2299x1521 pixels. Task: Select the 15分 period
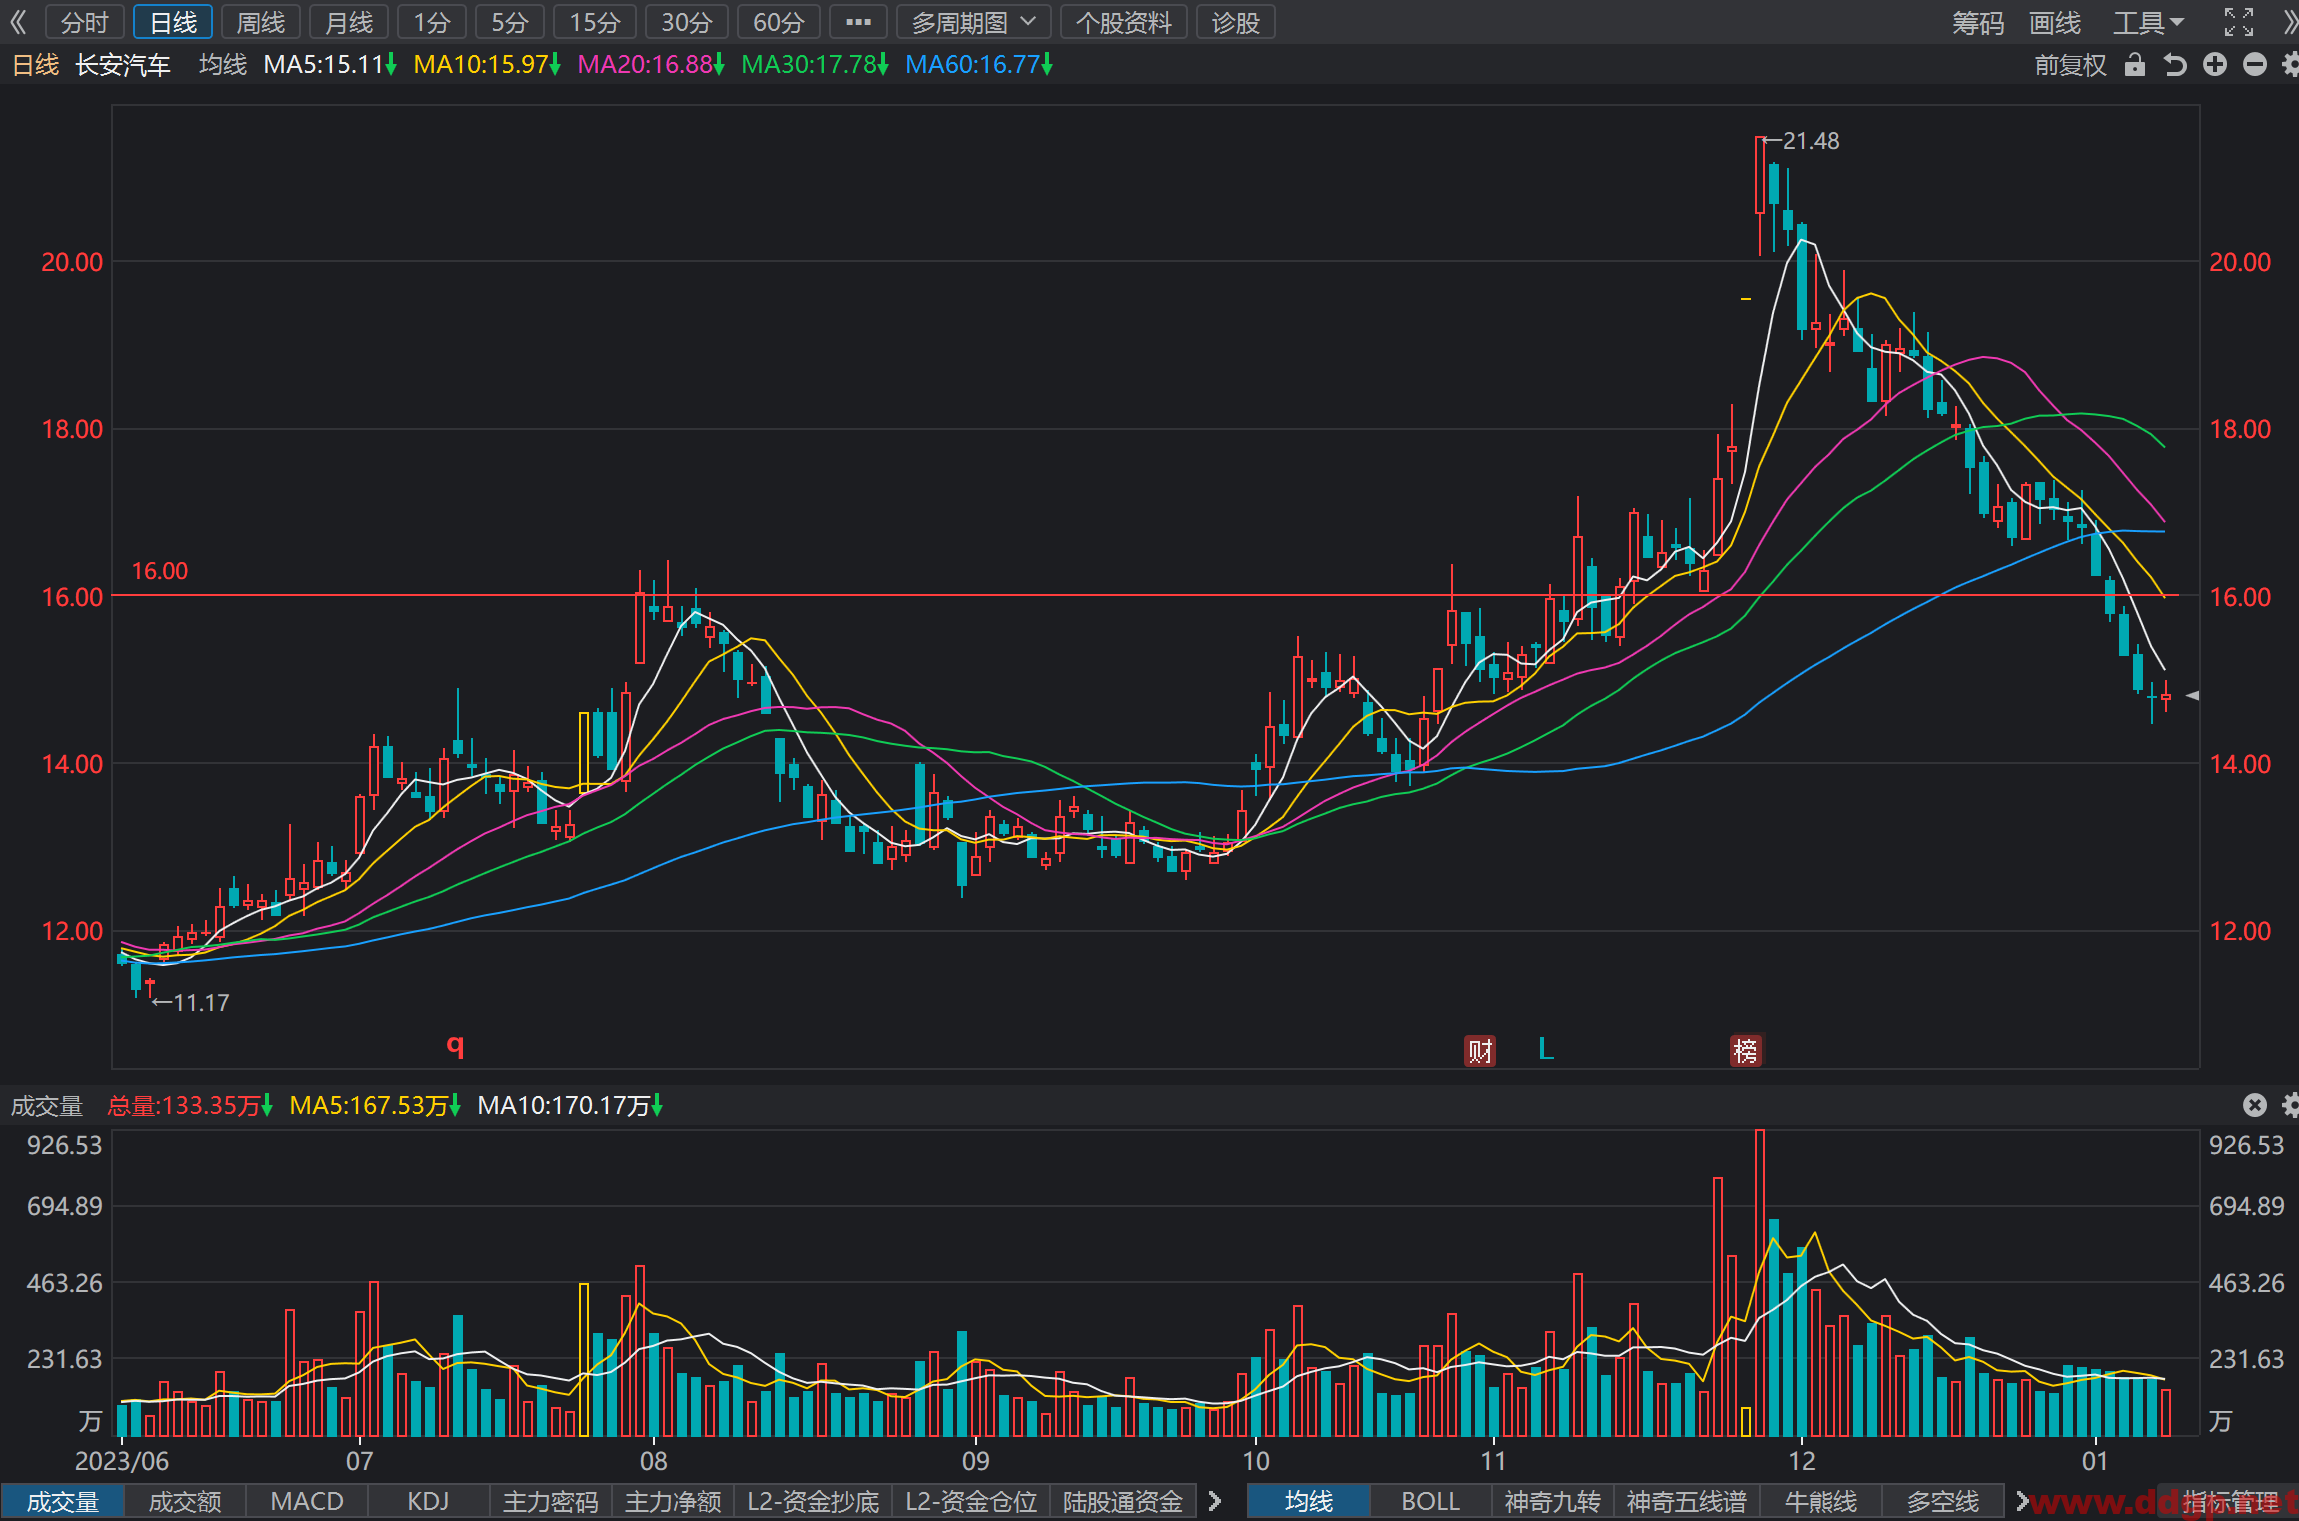(595, 22)
